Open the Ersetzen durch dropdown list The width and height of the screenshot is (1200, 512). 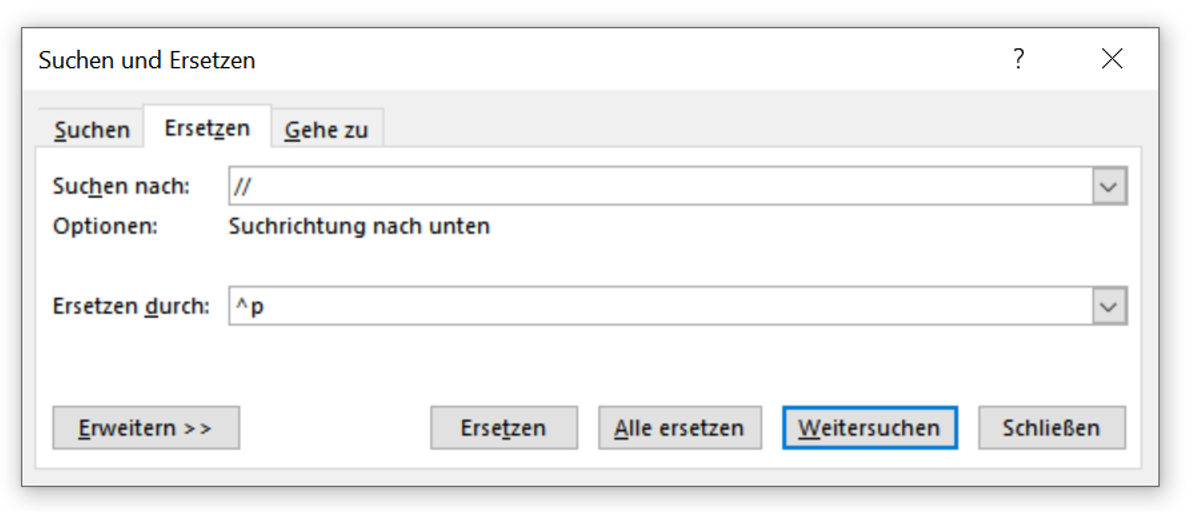[x=1109, y=307]
